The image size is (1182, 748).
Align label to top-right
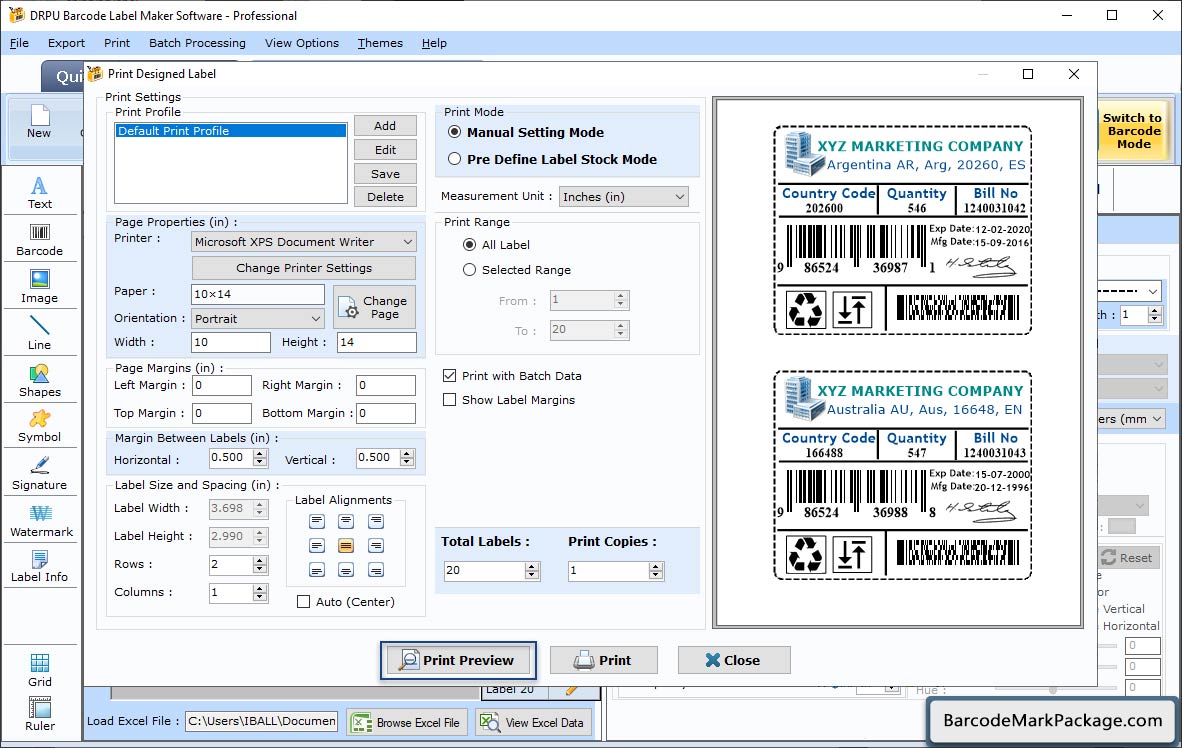[x=375, y=521]
